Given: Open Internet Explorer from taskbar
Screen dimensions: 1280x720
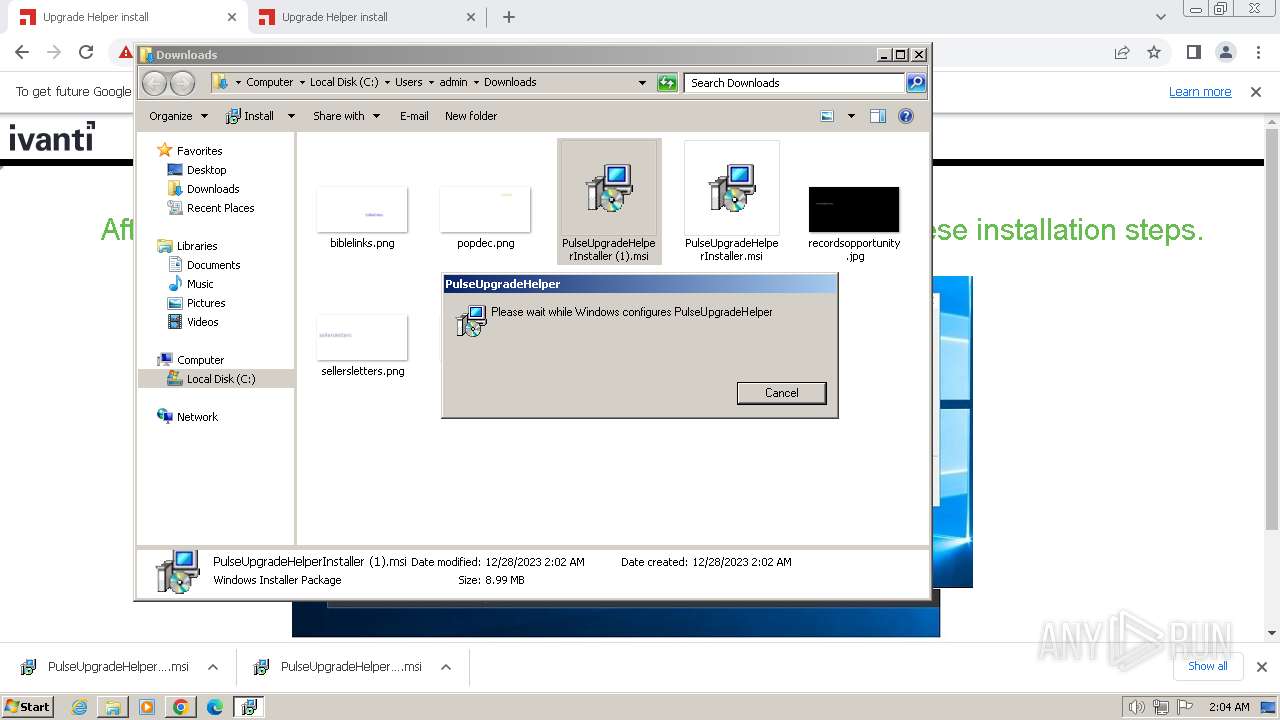Looking at the screenshot, I should (x=79, y=707).
